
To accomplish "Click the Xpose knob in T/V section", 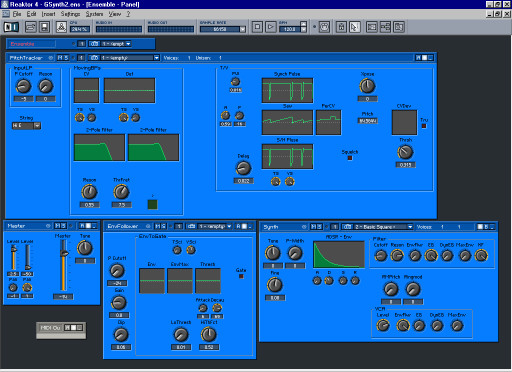I will tap(367, 86).
